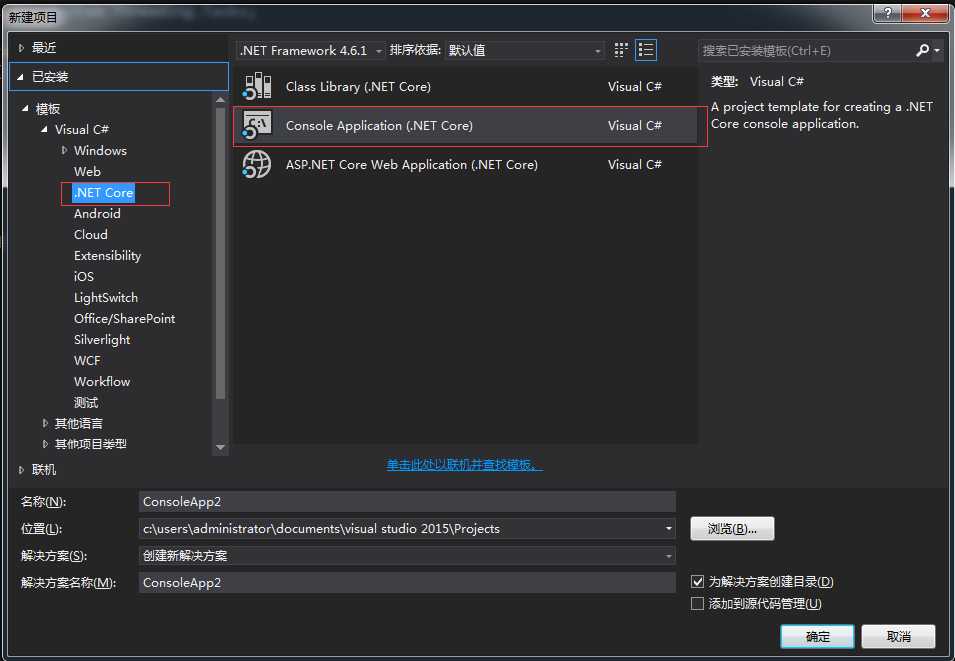Click the template tree scrollbar up arrow
The width and height of the screenshot is (955, 661).
point(220,99)
